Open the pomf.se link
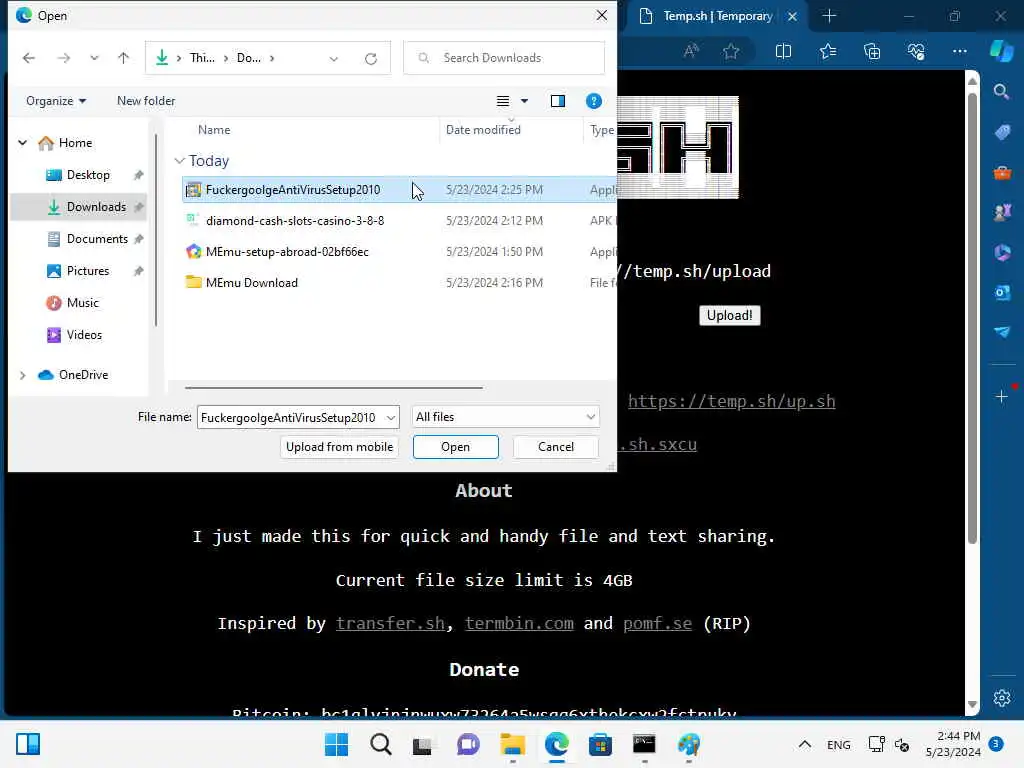 pyautogui.click(x=657, y=624)
